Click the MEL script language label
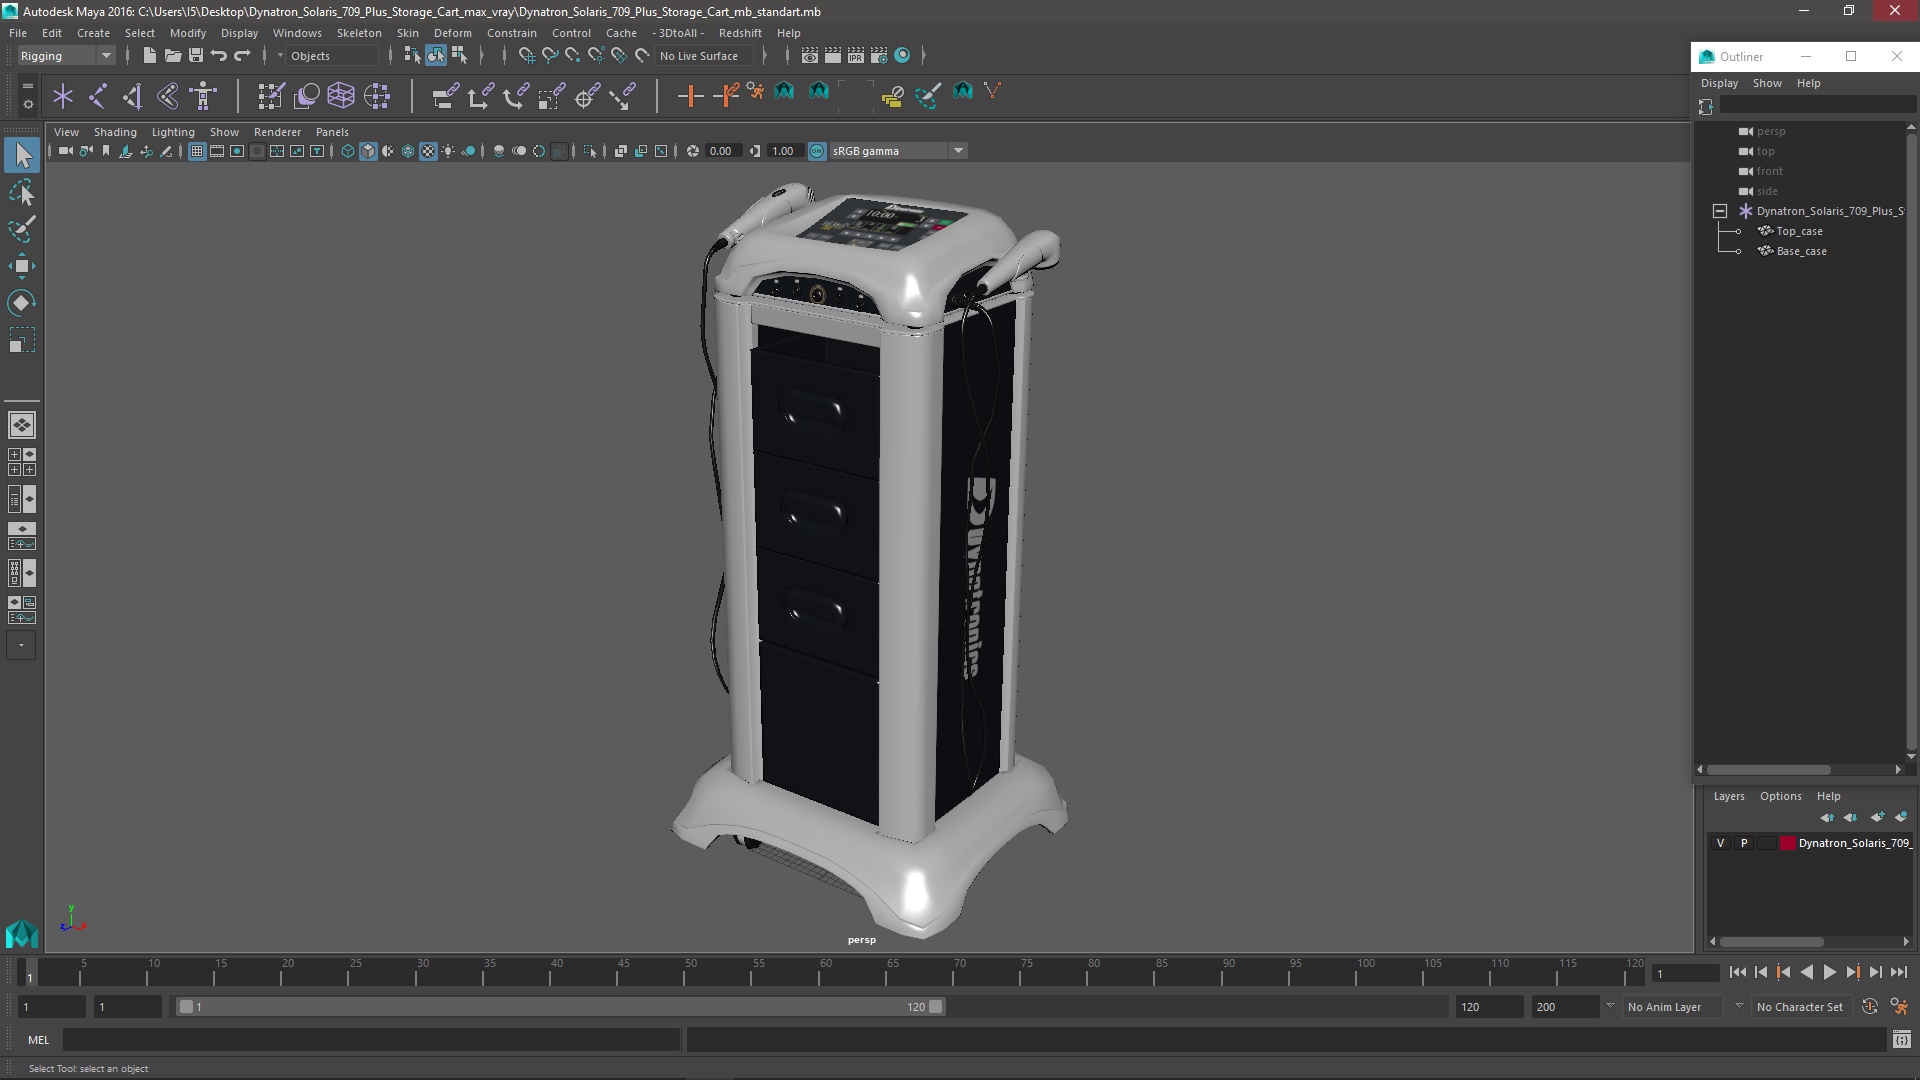Viewport: 1920px width, 1080px height. (38, 1040)
